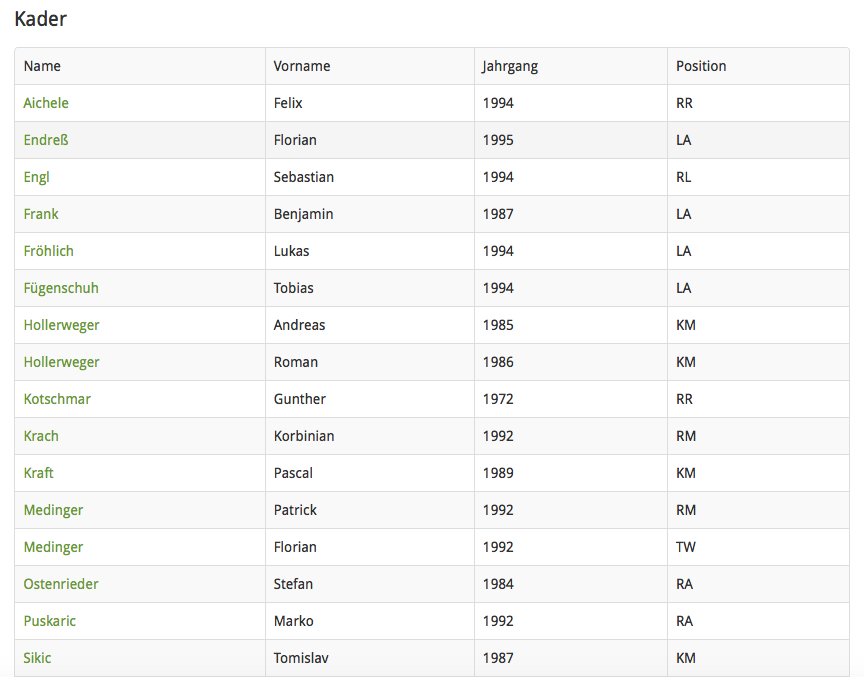
Task: Click the Position column header
Action: pos(701,66)
